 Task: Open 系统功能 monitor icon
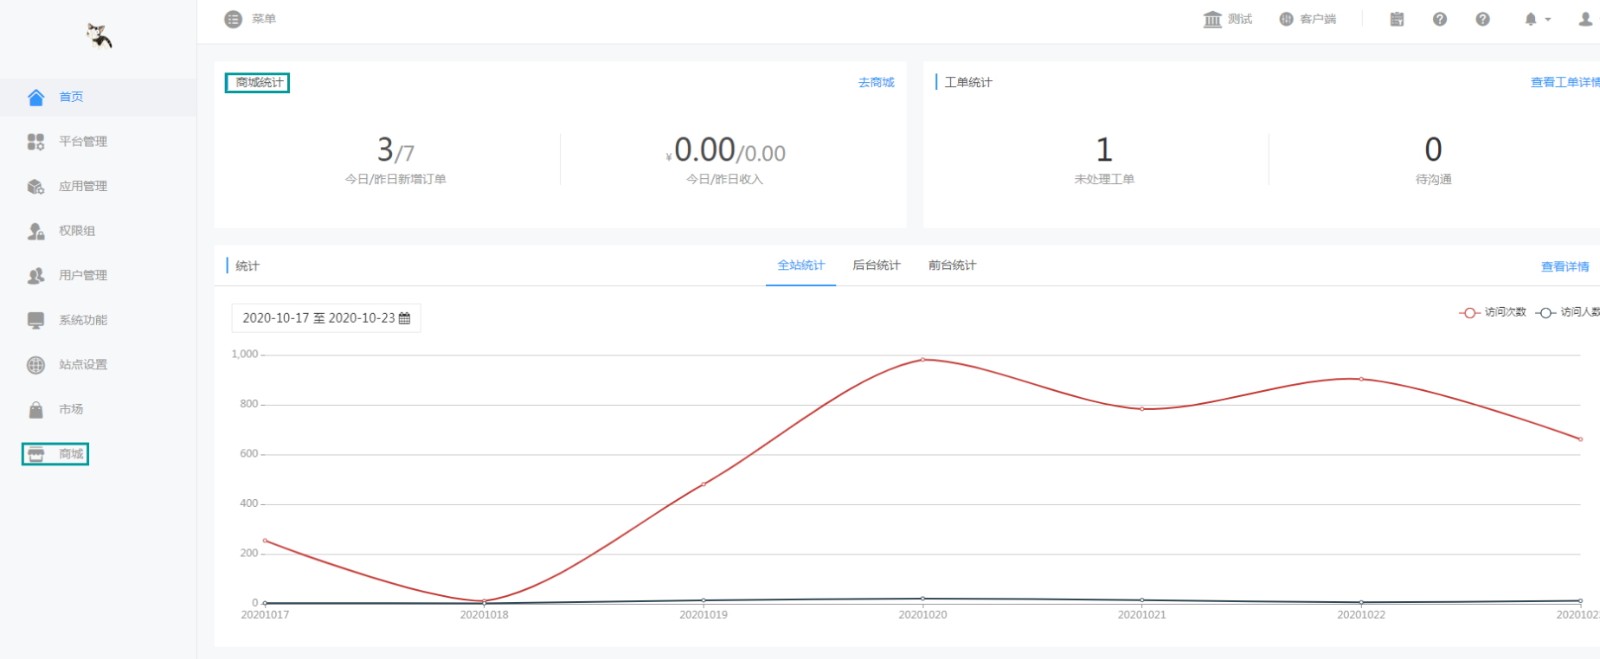point(36,320)
